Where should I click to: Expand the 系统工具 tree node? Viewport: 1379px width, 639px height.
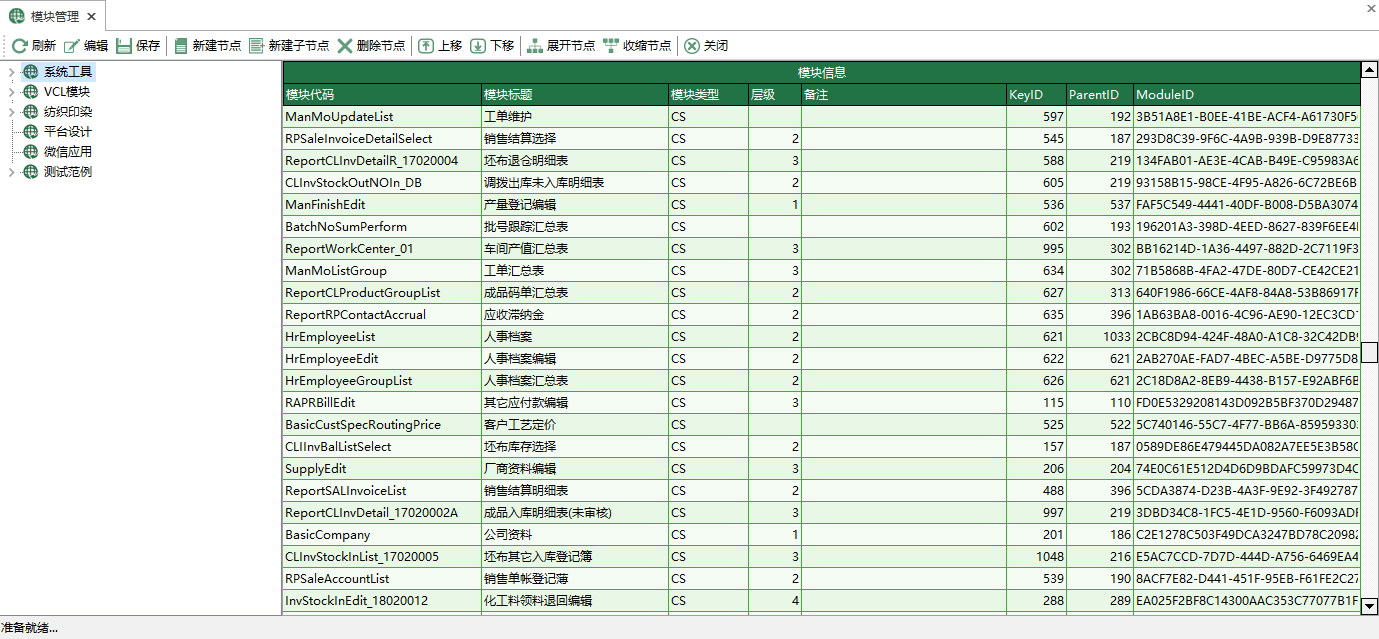pyautogui.click(x=11, y=72)
